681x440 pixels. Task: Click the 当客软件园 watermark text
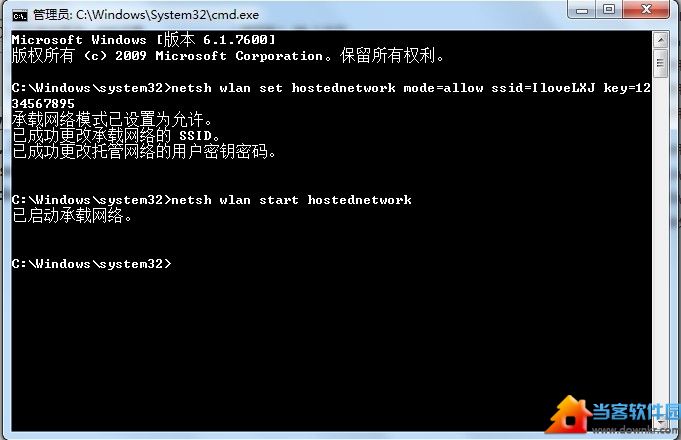(636, 411)
